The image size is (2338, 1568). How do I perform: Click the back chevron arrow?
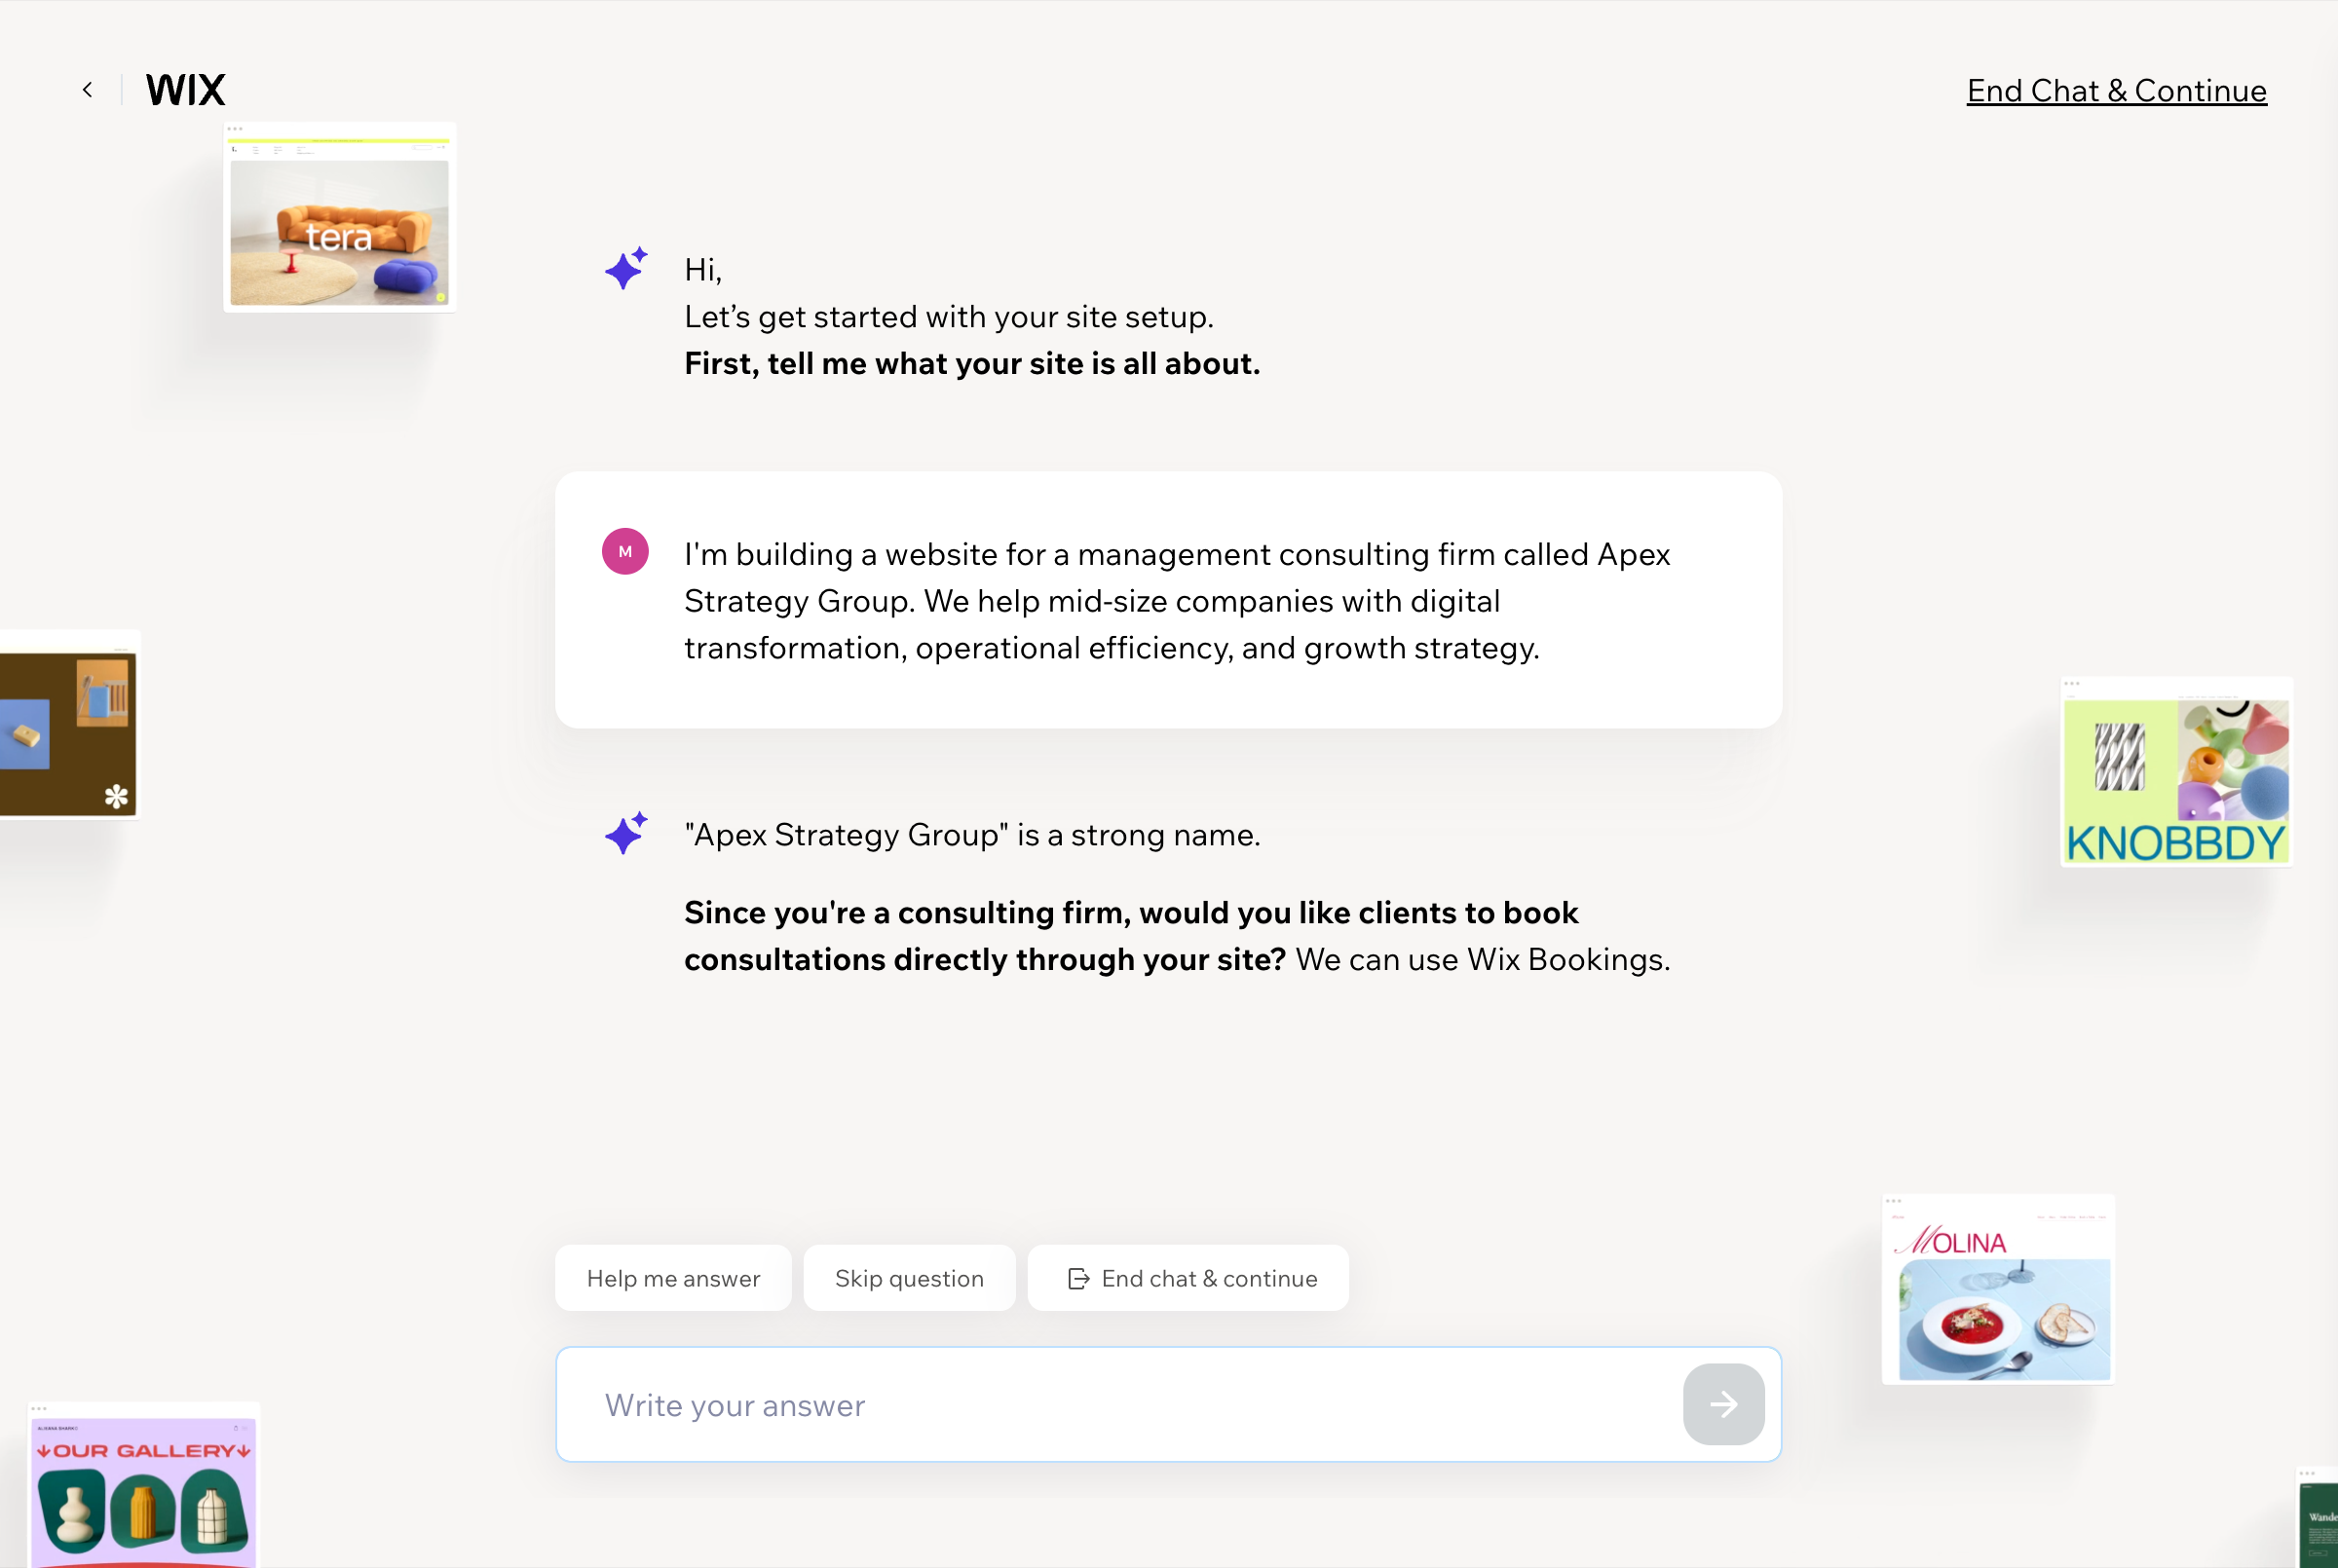click(x=88, y=89)
